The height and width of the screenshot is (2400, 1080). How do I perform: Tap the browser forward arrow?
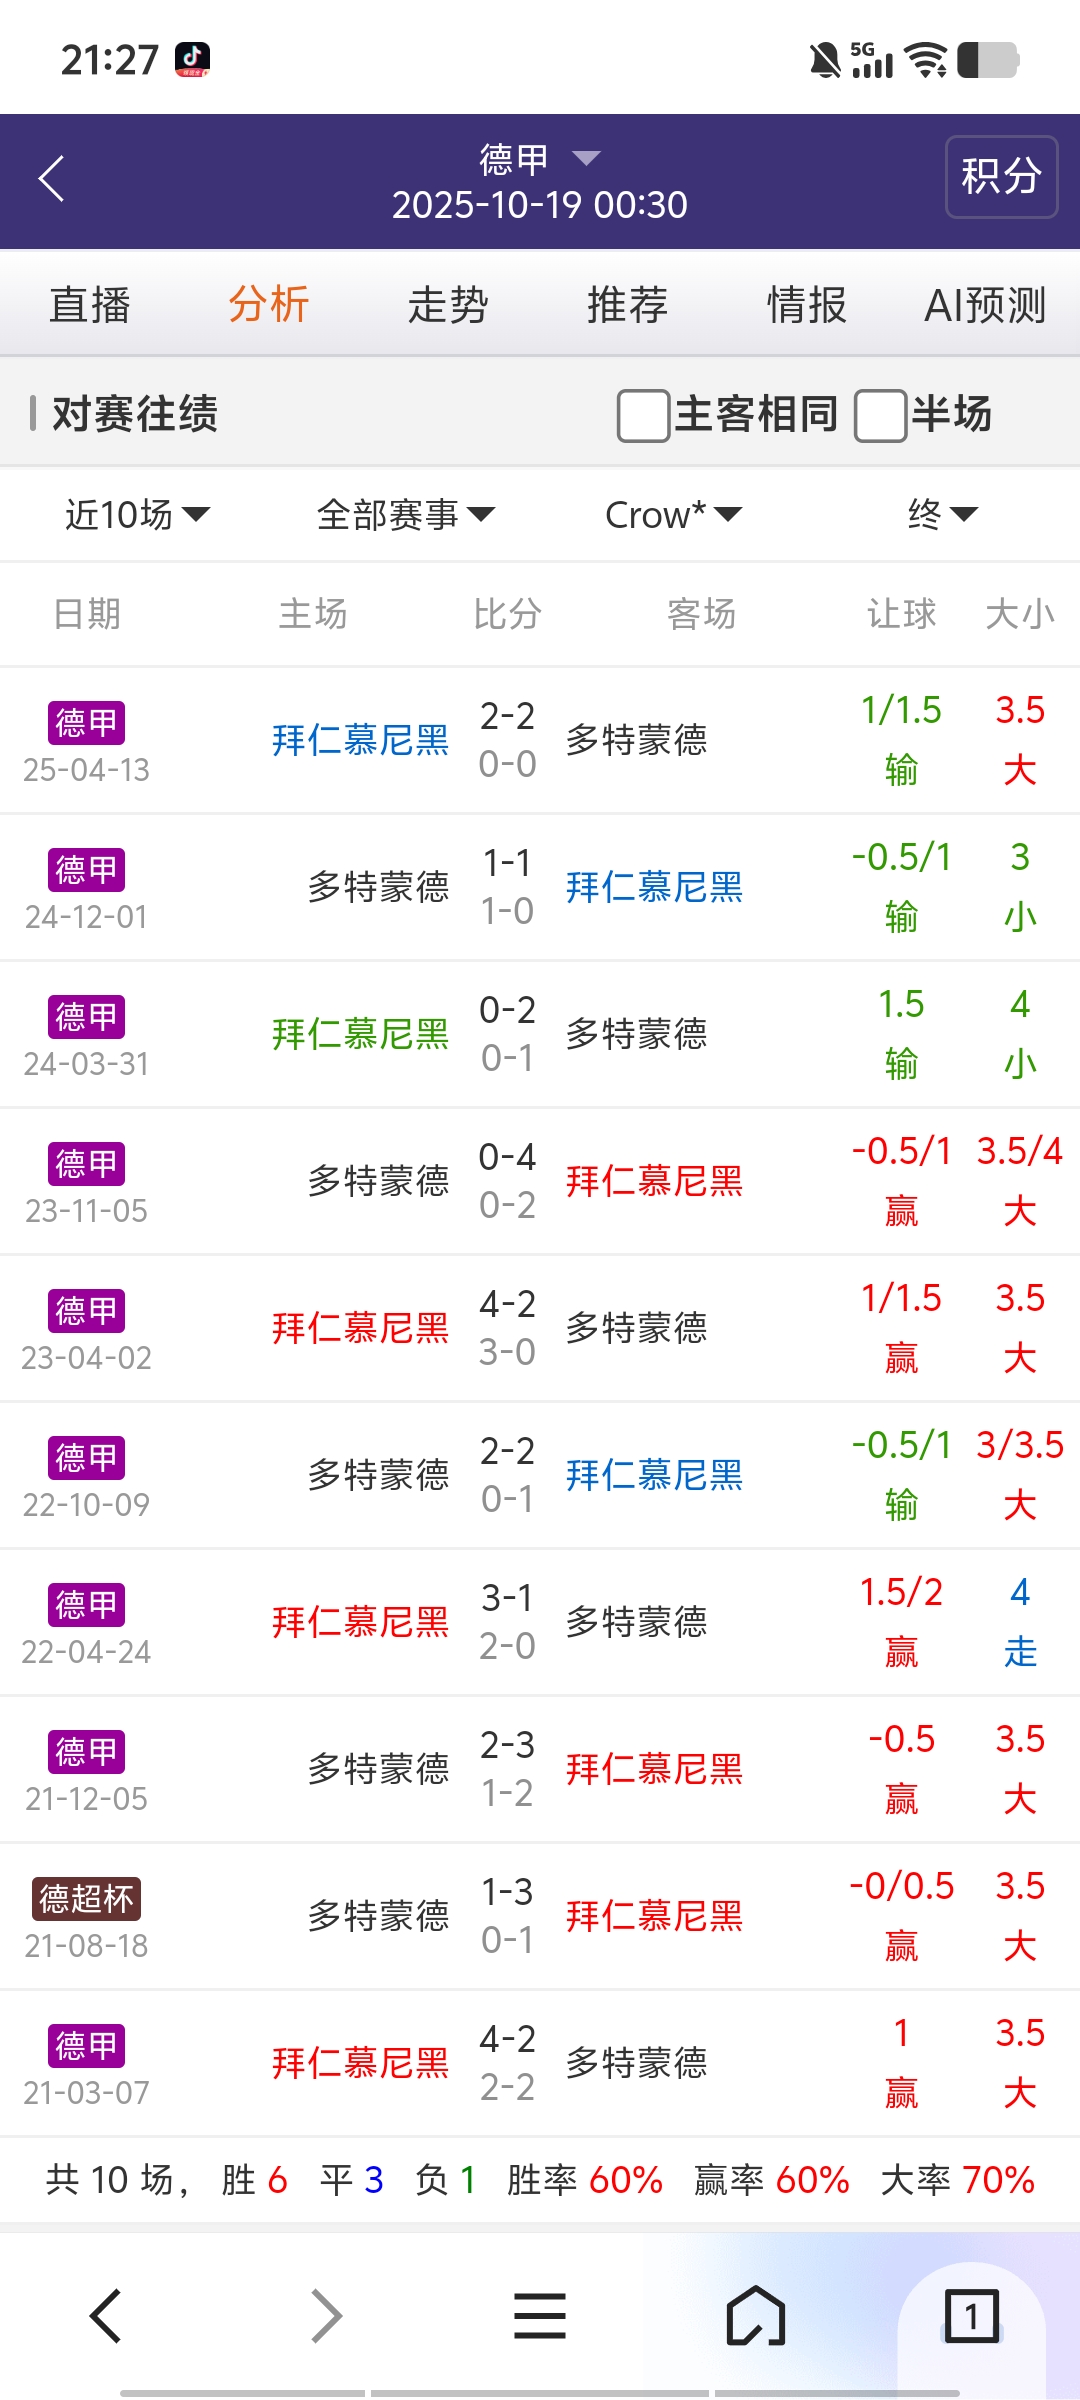(326, 2316)
